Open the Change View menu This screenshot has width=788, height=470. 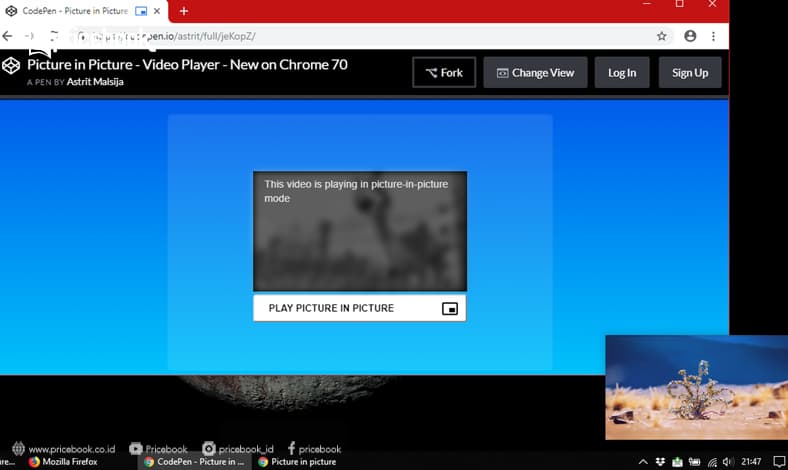click(535, 72)
